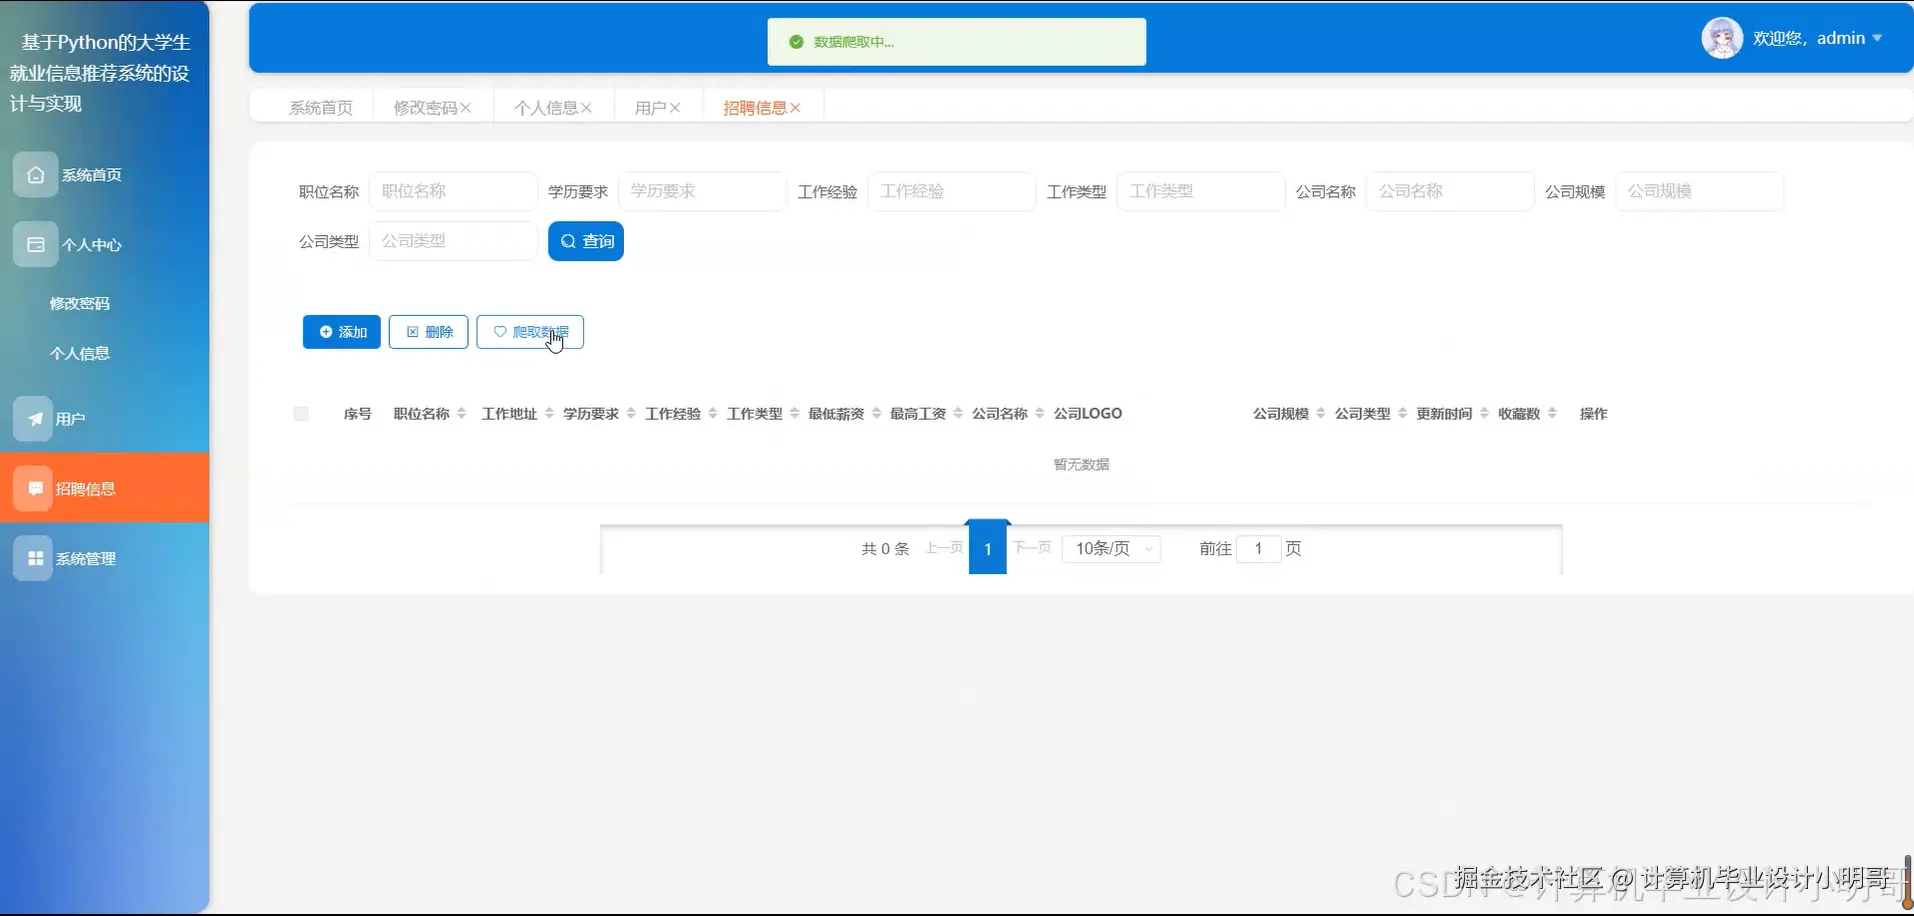Go to the next page with 下一页
Viewport: 1914px width, 916px height.
point(1033,548)
